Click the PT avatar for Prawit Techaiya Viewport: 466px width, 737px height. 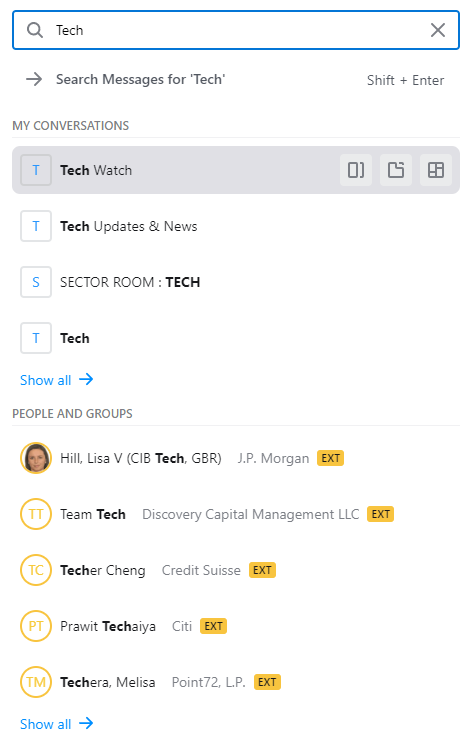coord(36,626)
